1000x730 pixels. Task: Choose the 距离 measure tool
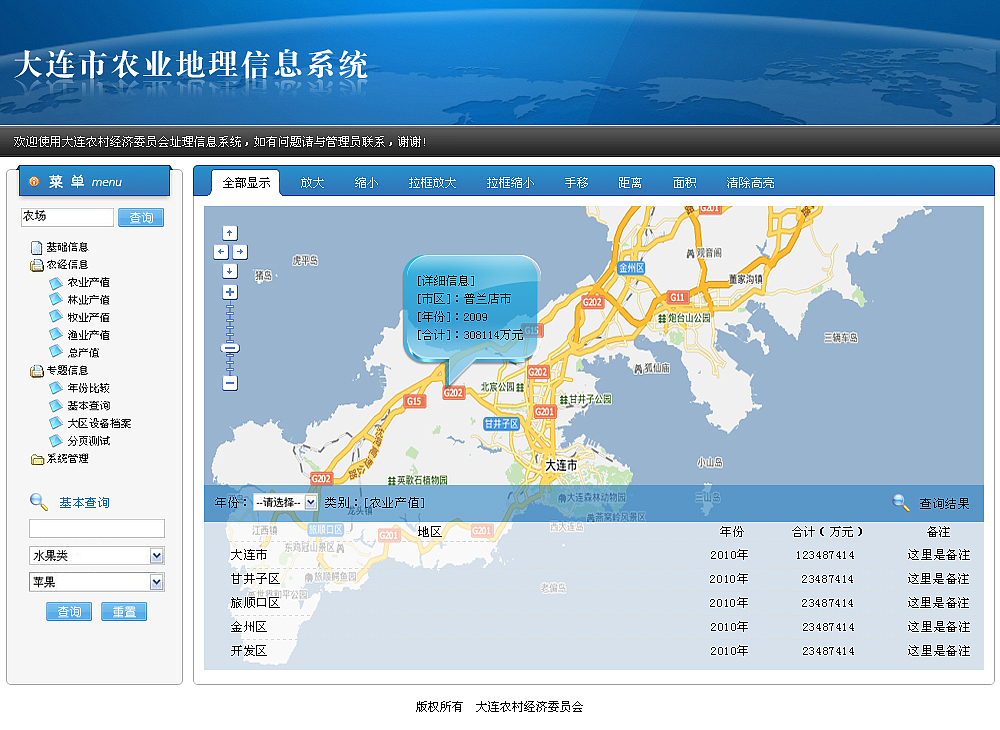(630, 183)
